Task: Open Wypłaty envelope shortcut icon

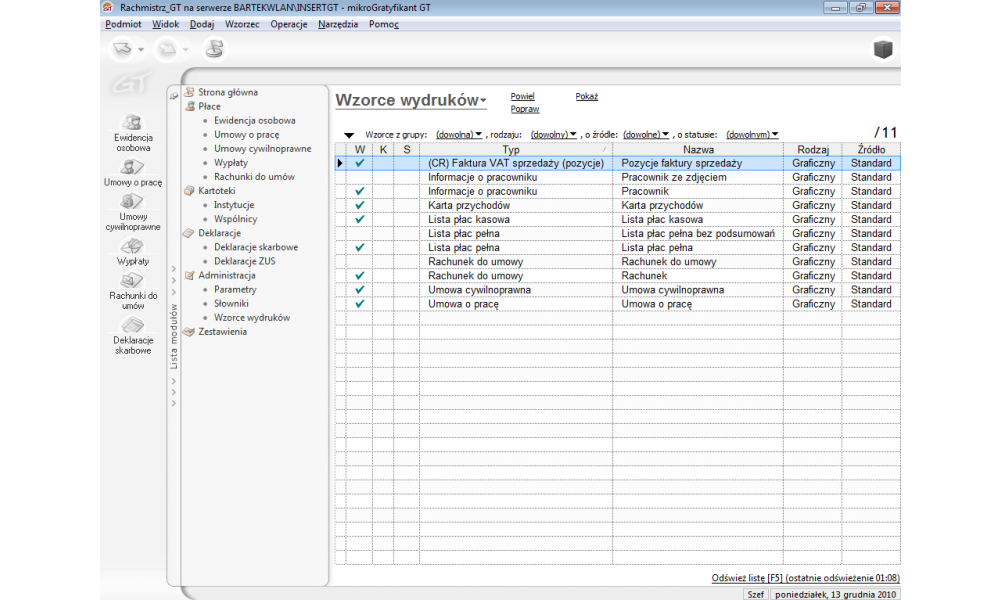Action: tap(133, 251)
